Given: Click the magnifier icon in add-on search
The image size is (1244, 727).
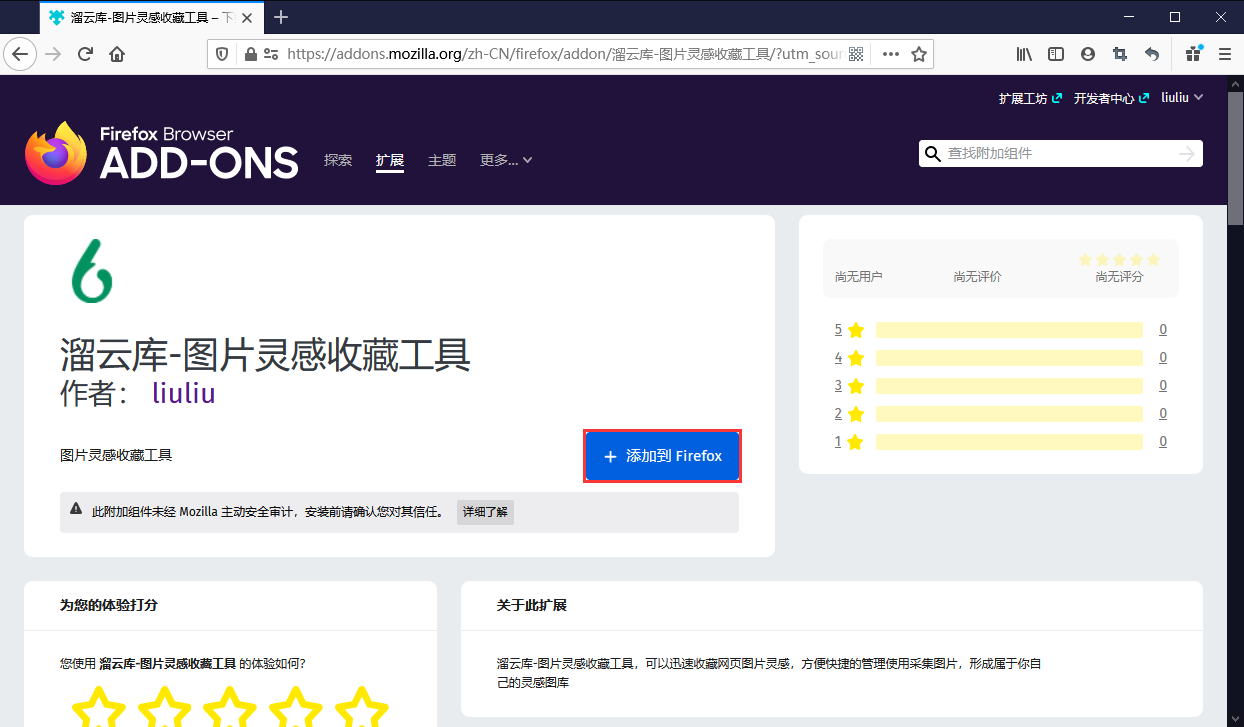Looking at the screenshot, I should pos(933,153).
